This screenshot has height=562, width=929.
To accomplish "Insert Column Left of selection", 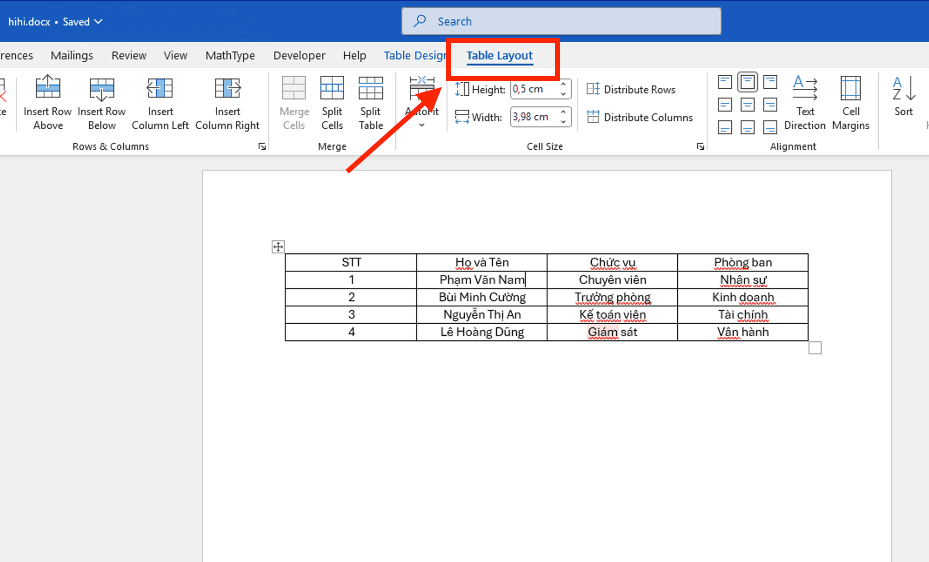I will click(160, 102).
